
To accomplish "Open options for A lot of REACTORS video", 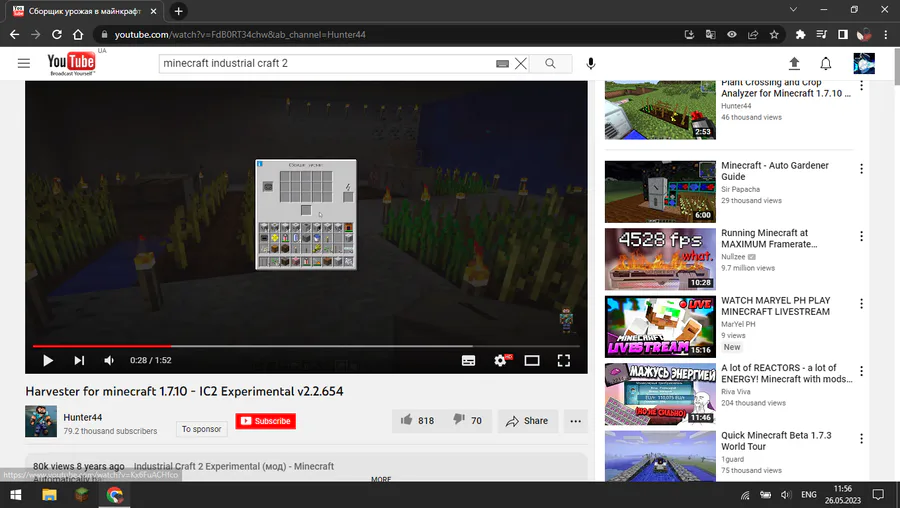I will pos(861,371).
